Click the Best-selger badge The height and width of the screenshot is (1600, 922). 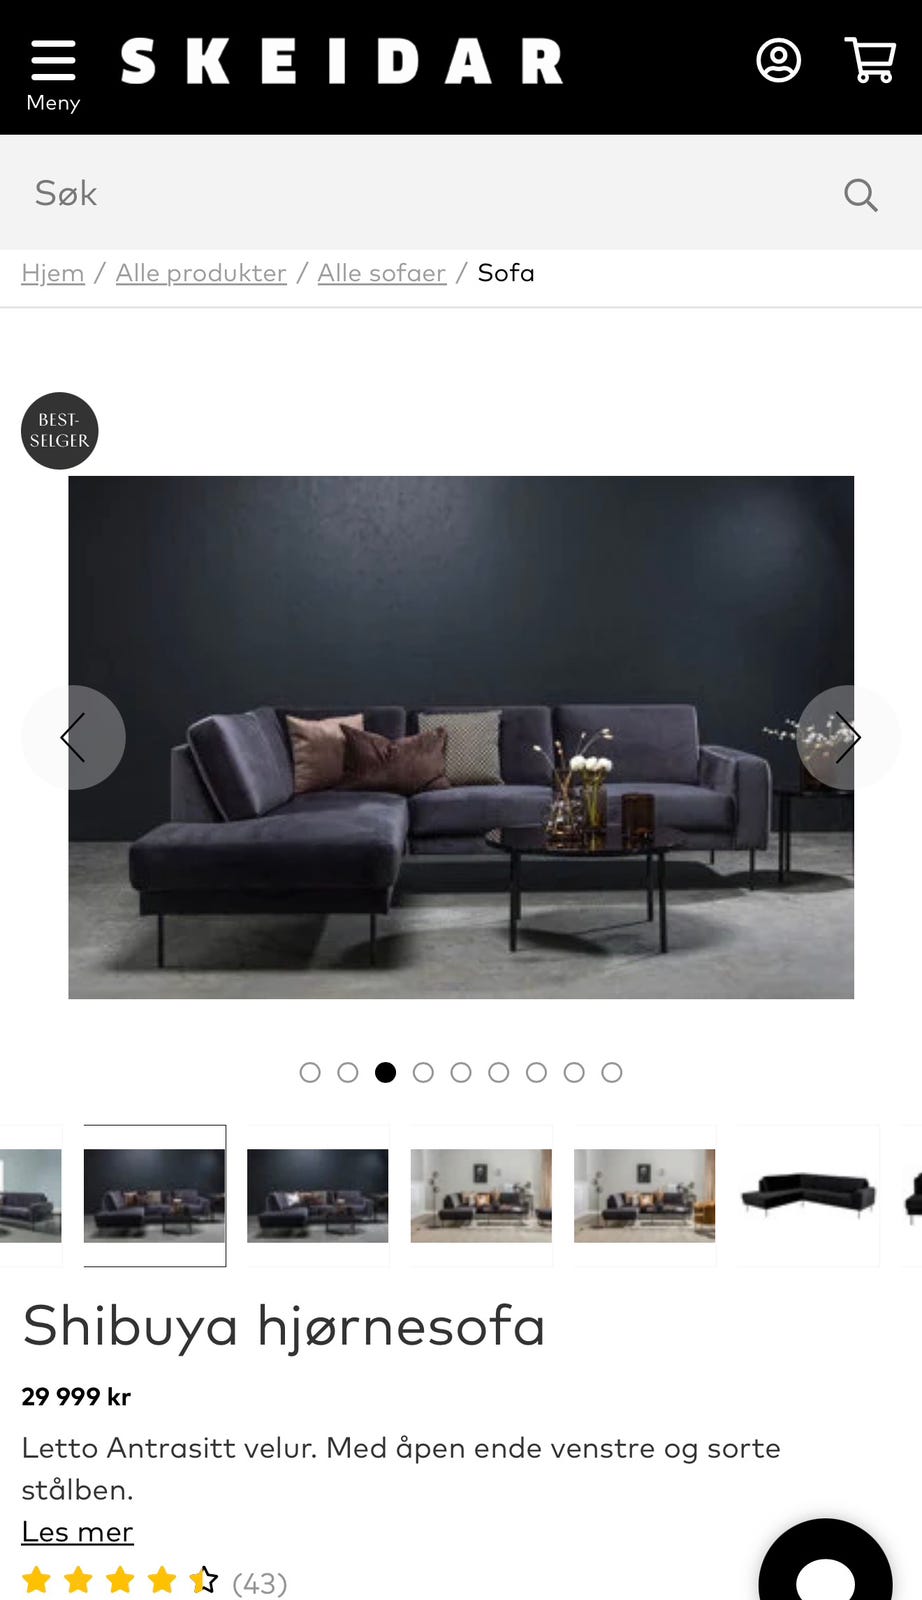pos(60,431)
